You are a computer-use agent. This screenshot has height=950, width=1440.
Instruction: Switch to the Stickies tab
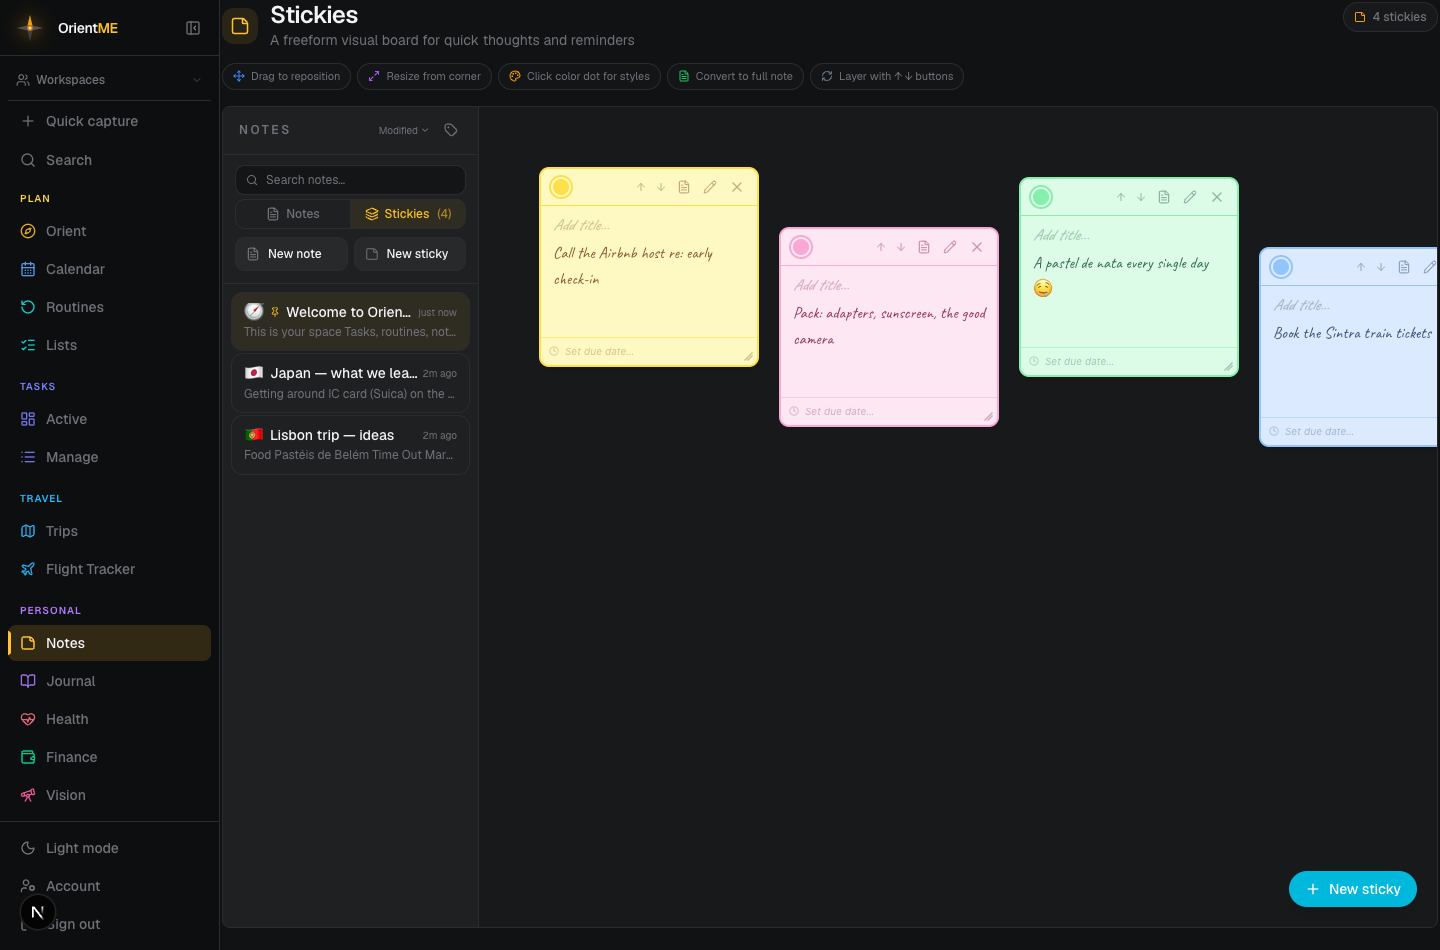pos(408,214)
